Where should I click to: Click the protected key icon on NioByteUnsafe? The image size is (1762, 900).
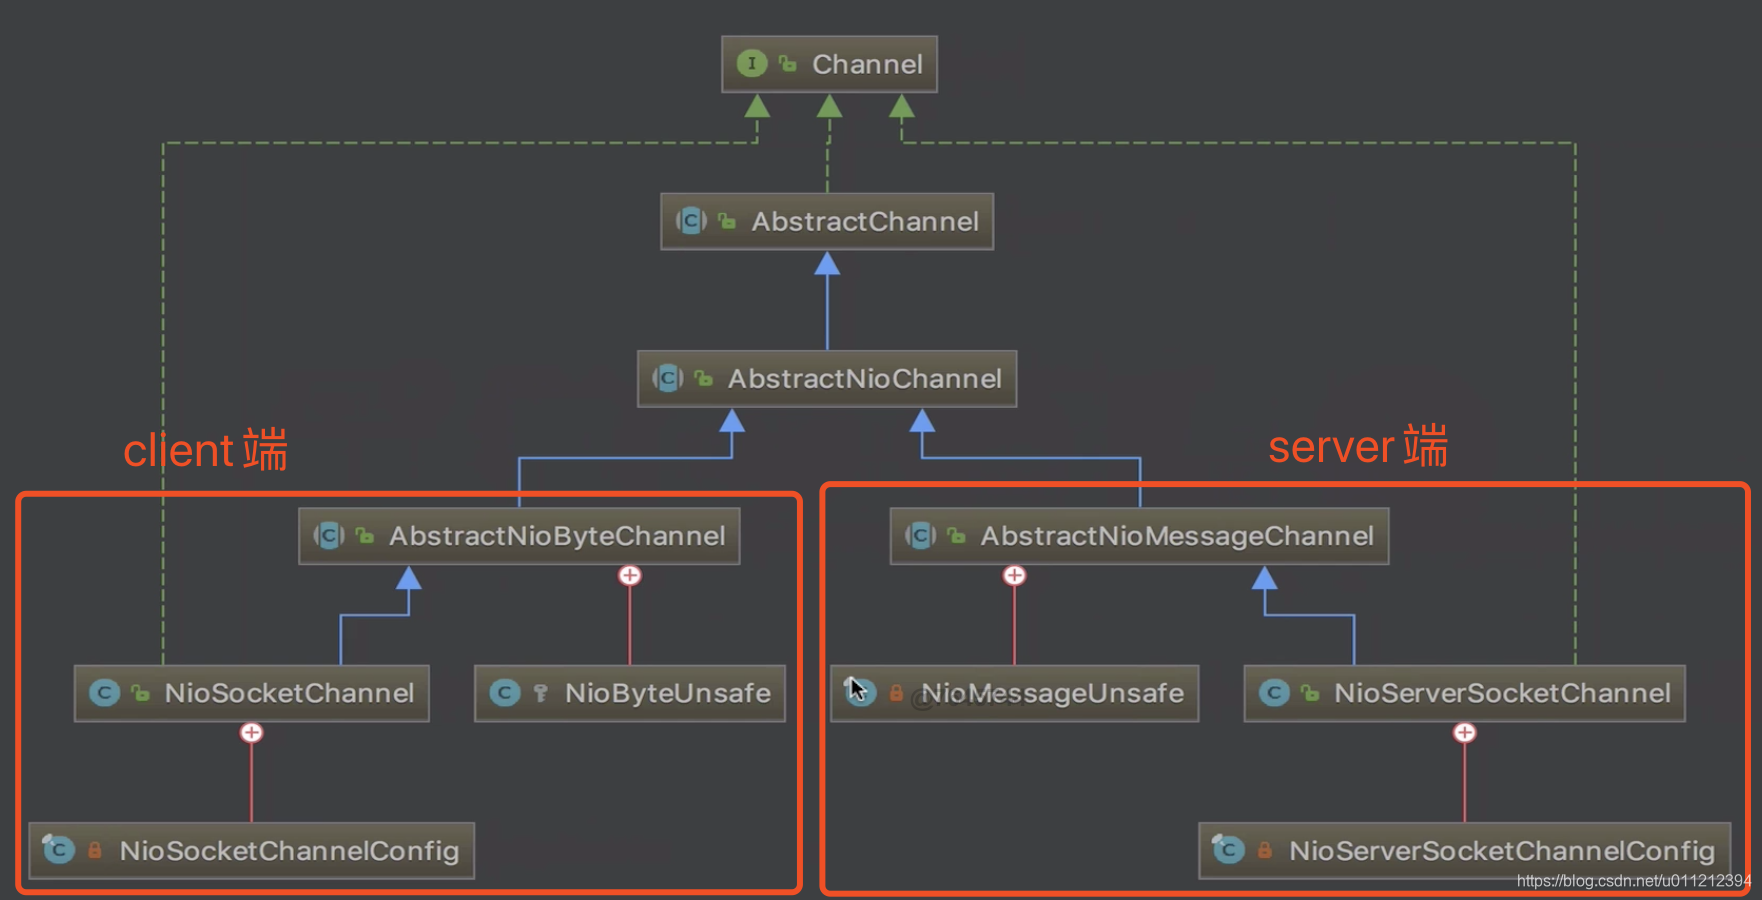[541, 693]
